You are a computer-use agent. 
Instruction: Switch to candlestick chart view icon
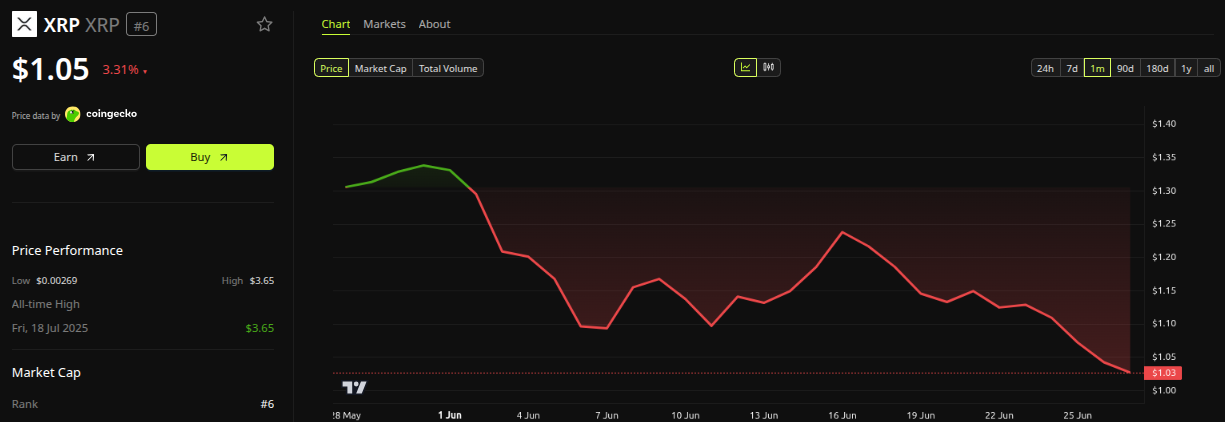coord(769,68)
